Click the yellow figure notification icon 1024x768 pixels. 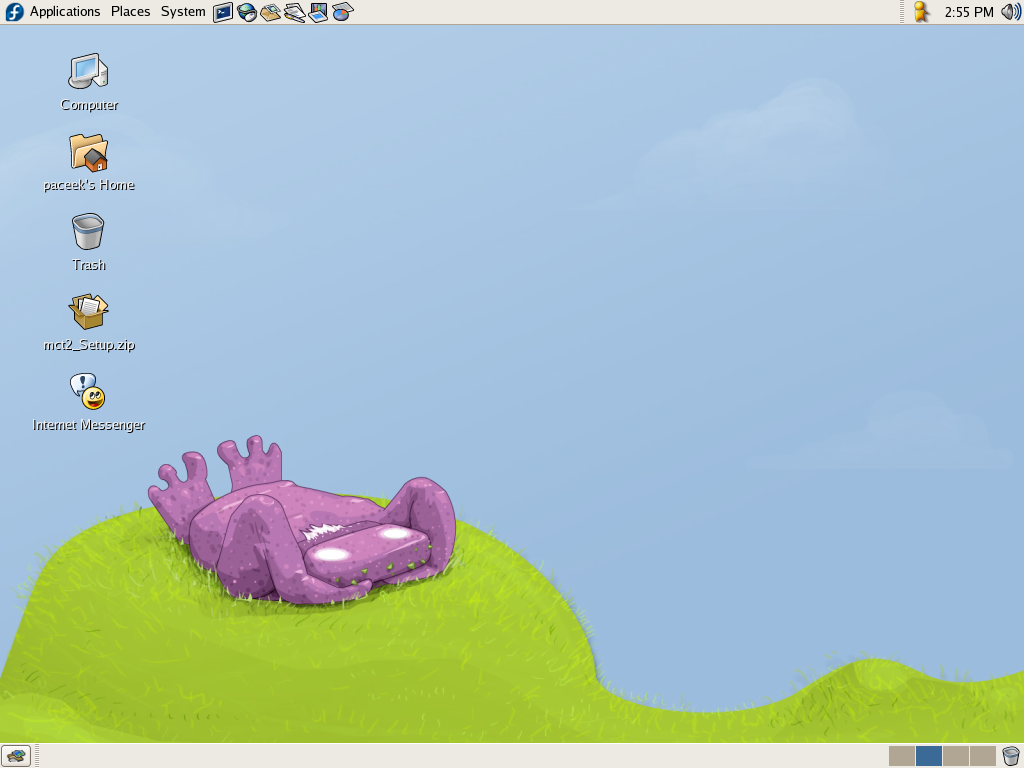(921, 12)
